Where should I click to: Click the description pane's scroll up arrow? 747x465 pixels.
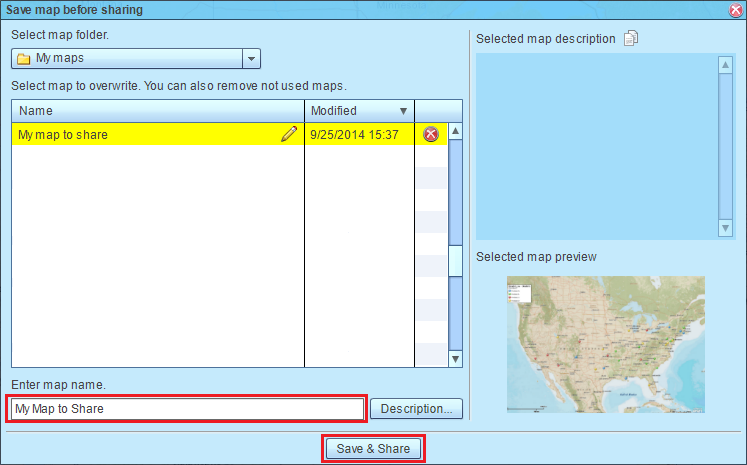[727, 64]
